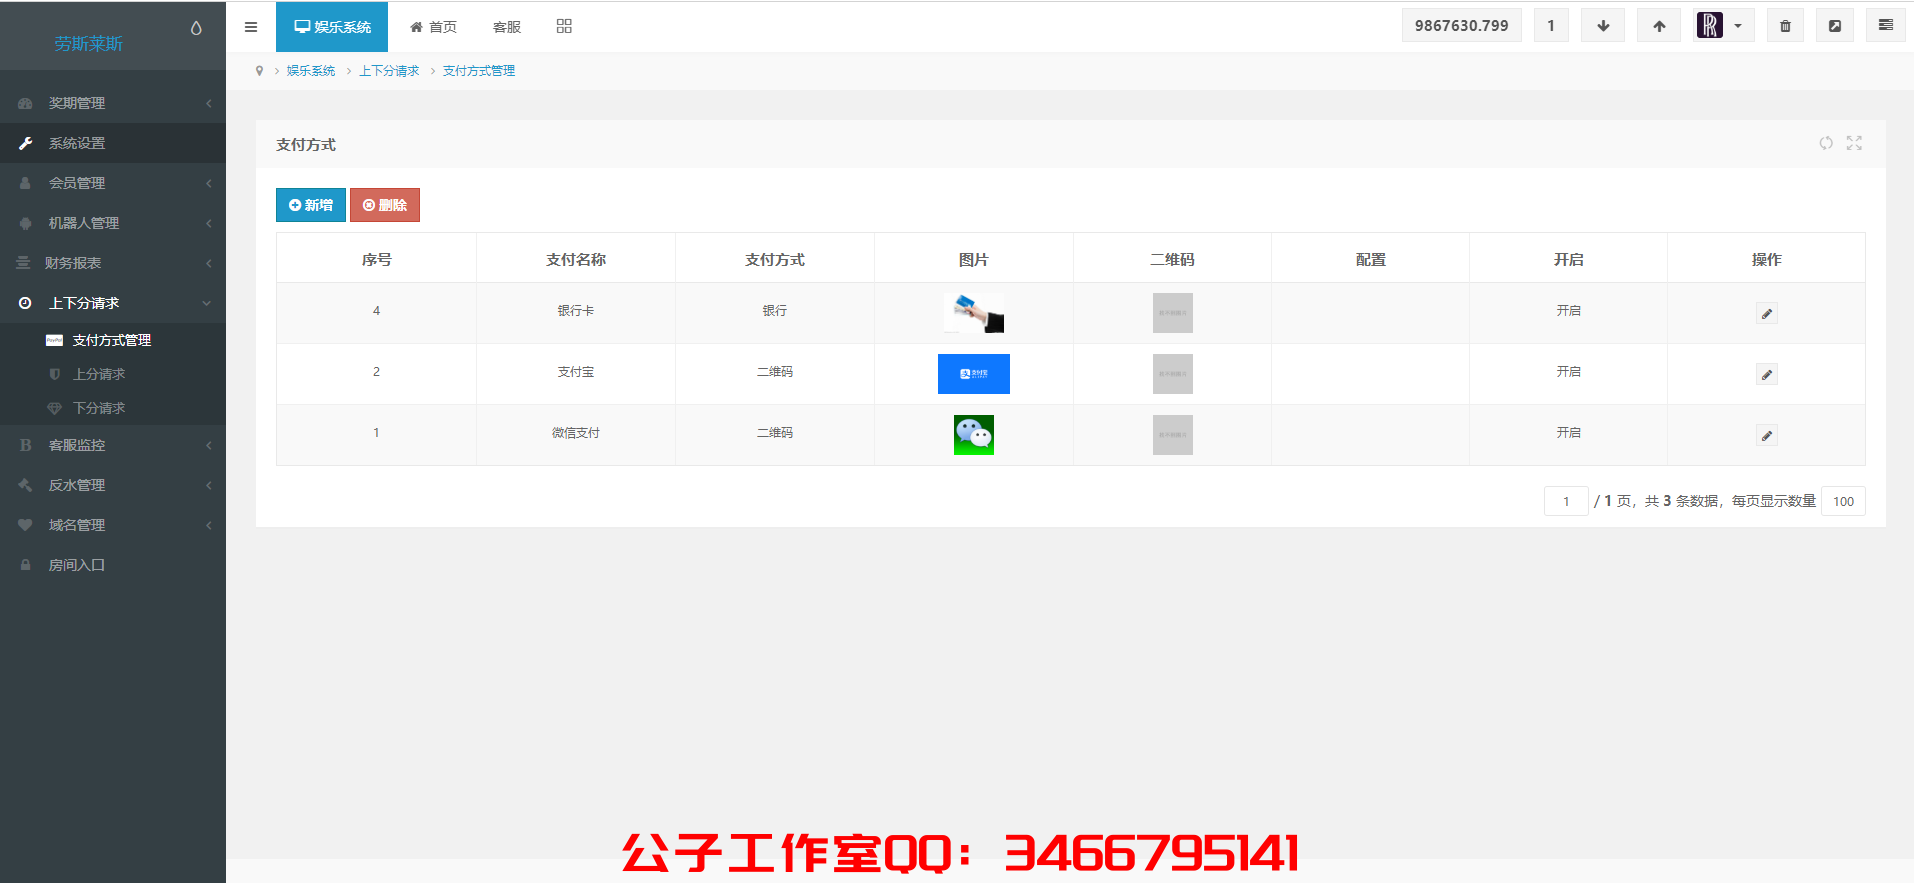This screenshot has height=883, width=1914.
Task: Click the location pin icon in breadcrumb
Action: (260, 71)
